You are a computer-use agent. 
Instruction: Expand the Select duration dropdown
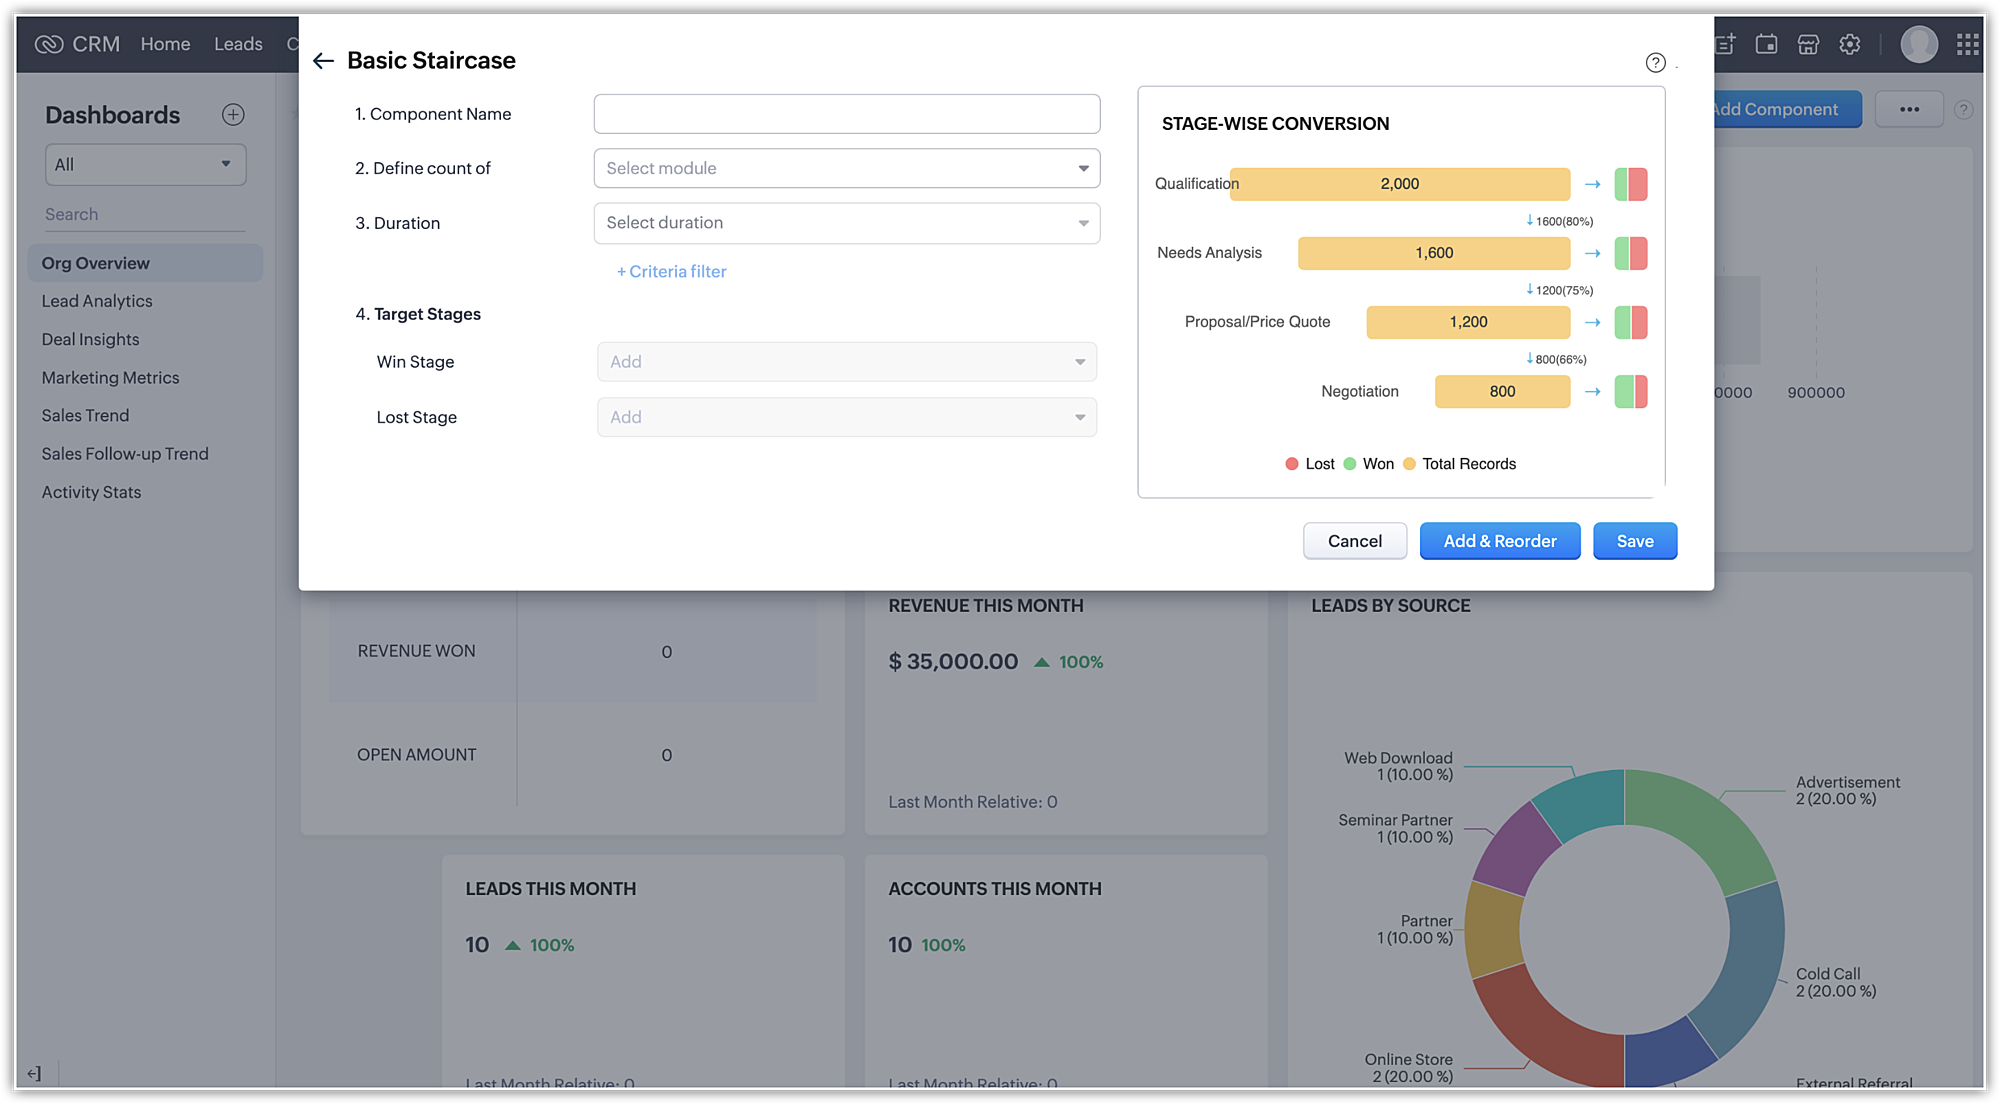point(846,223)
